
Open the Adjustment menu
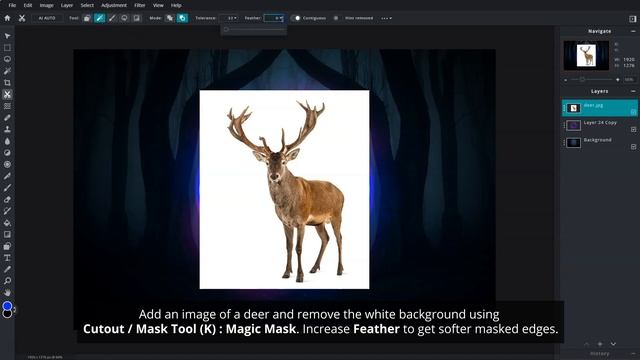point(114,5)
